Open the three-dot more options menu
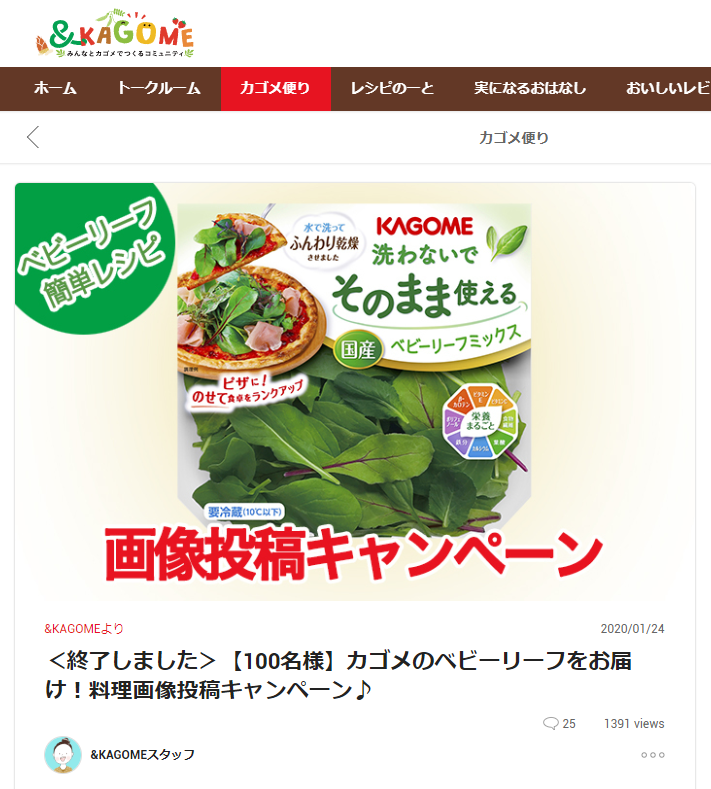This screenshot has width=711, height=789. click(x=653, y=755)
